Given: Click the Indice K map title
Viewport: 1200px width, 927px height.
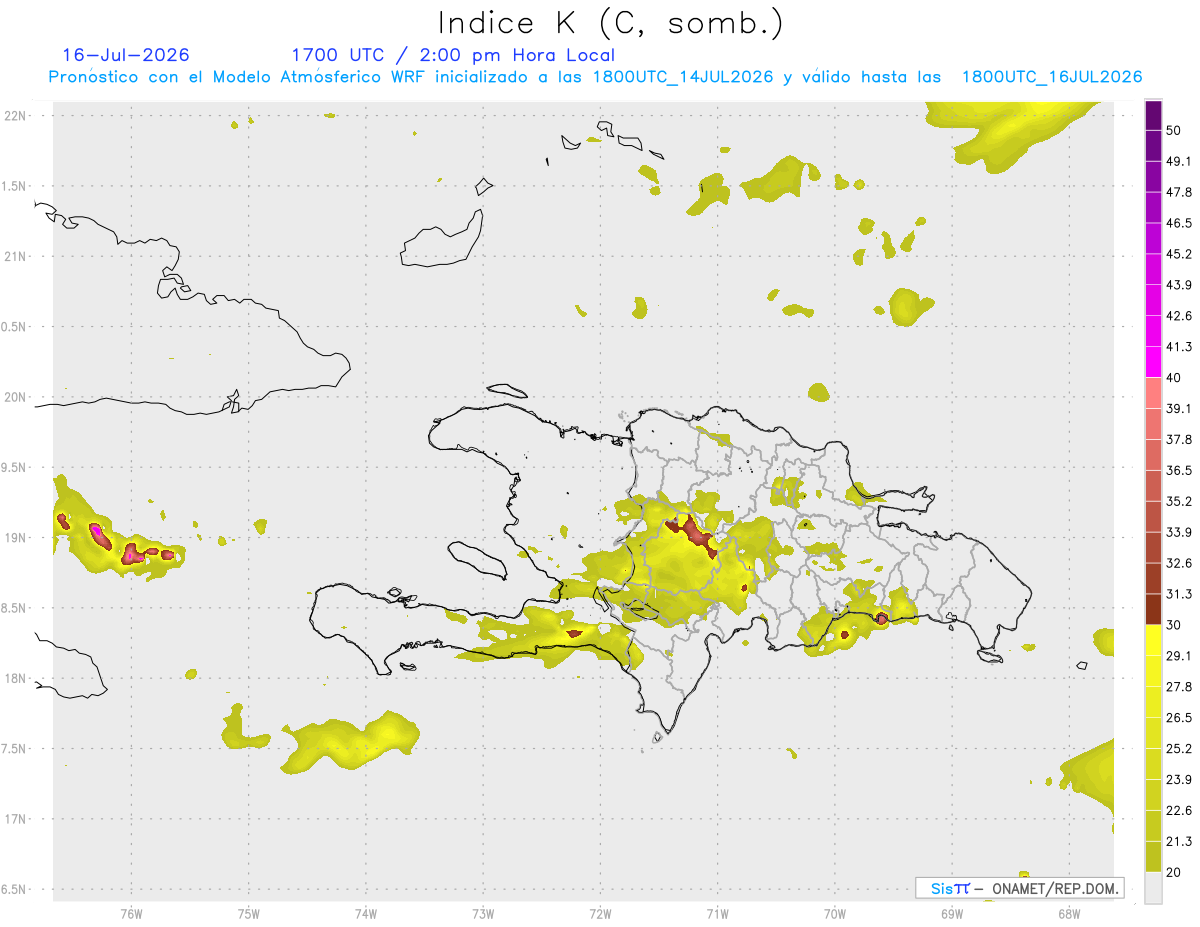Looking at the screenshot, I should 610,22.
